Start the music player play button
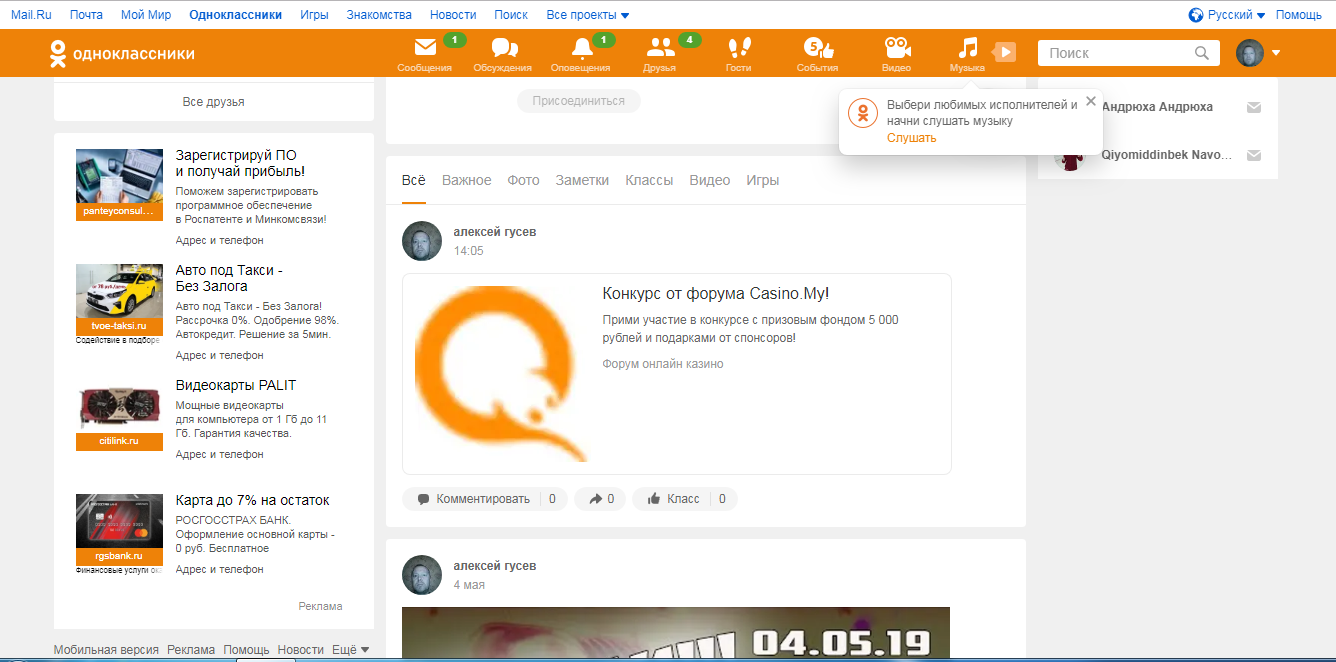The height and width of the screenshot is (662, 1336). pyautogui.click(x=1005, y=51)
